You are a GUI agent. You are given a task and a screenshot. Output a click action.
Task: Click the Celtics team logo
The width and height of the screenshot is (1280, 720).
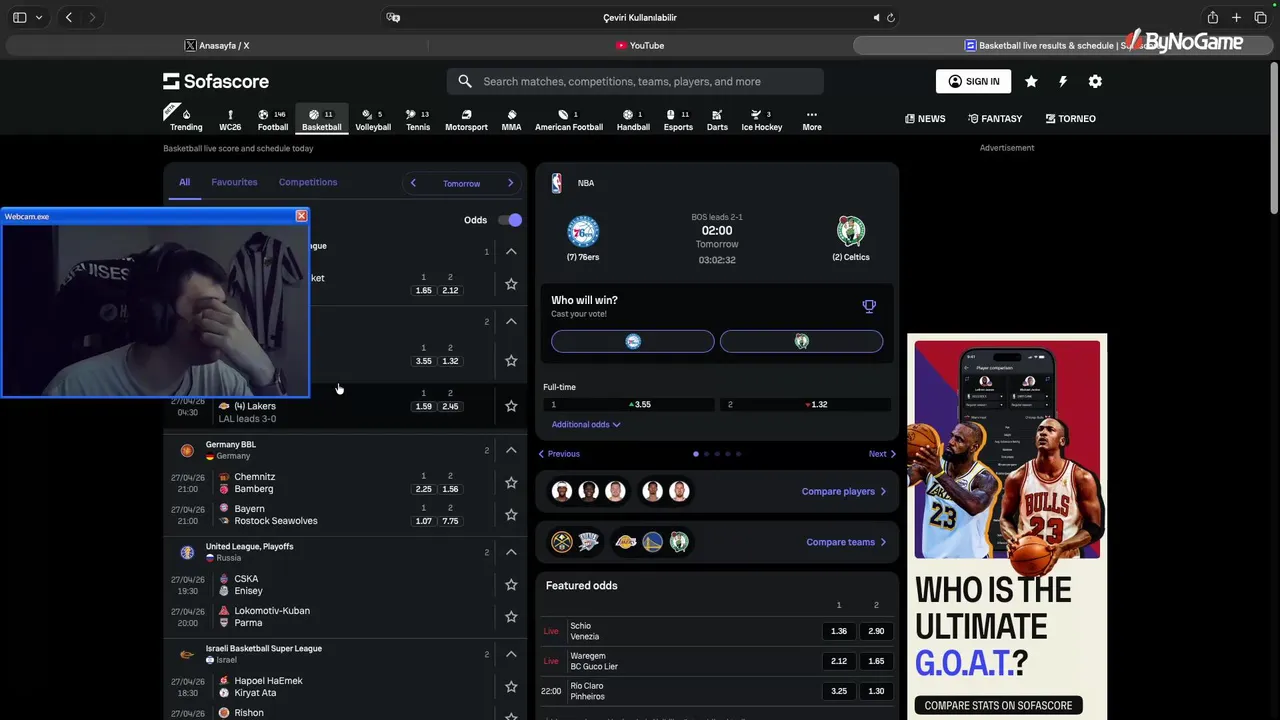(x=851, y=231)
